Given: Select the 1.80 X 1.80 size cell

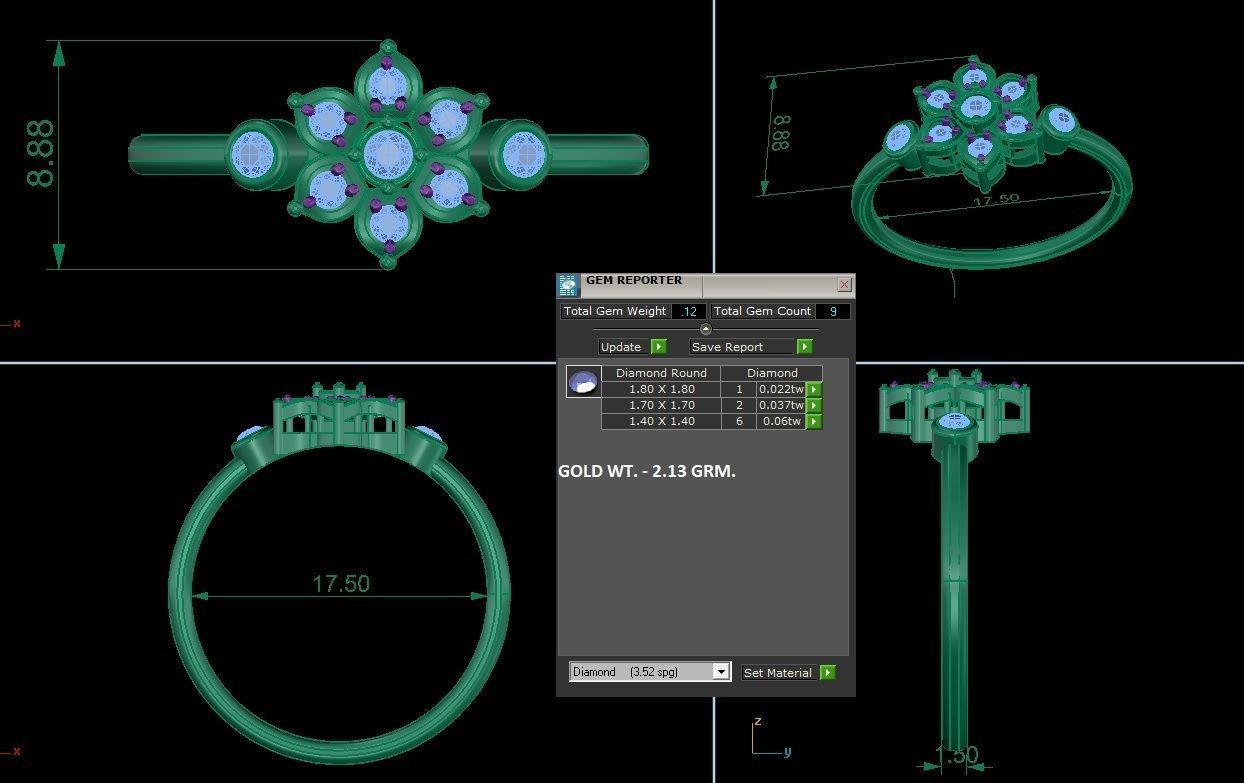Looking at the screenshot, I should click(661, 389).
